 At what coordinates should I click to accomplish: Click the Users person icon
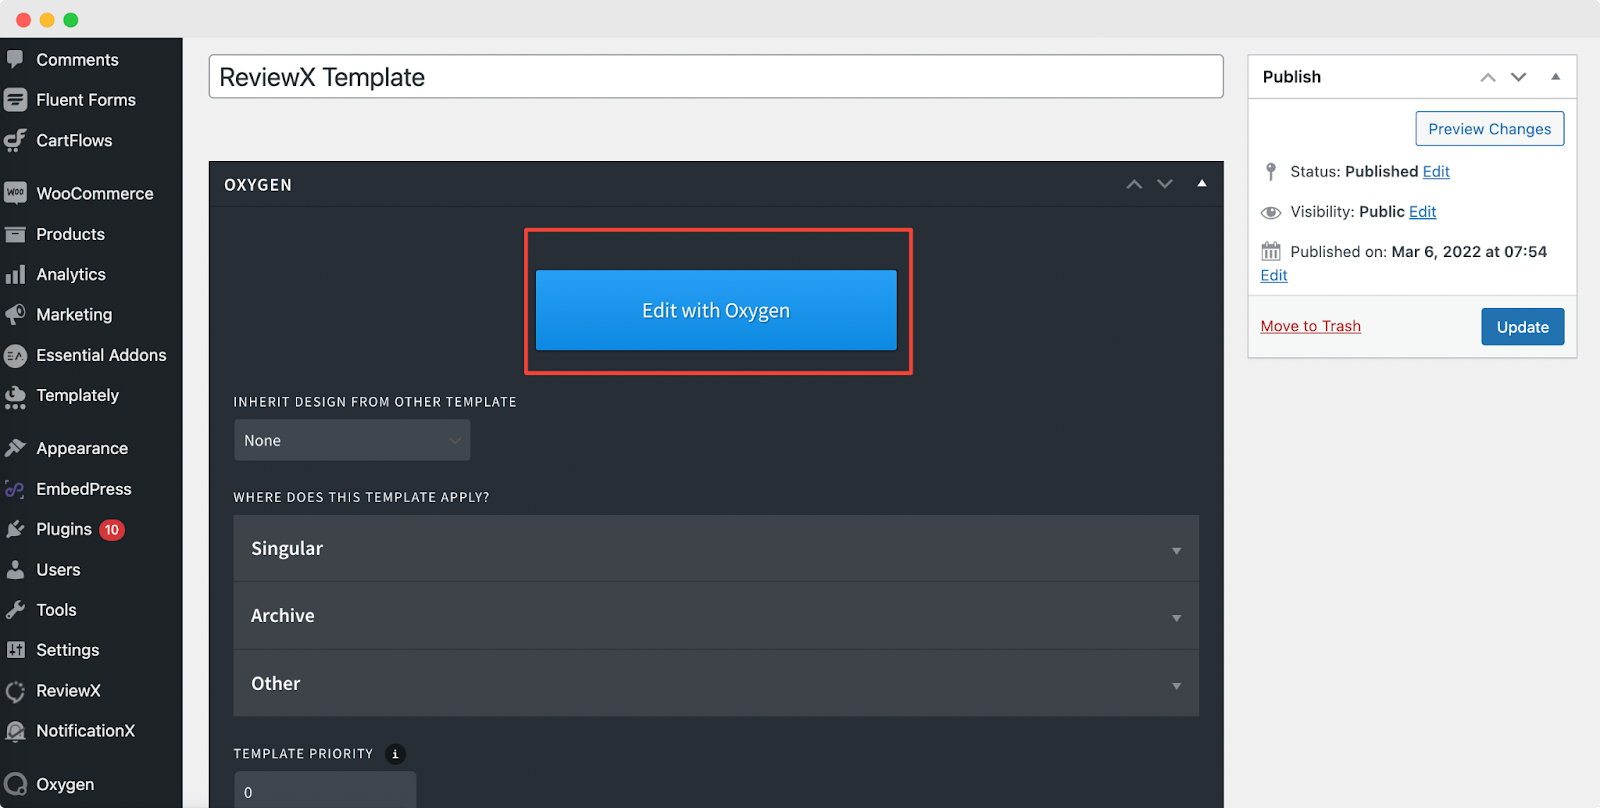pyautogui.click(x=15, y=570)
